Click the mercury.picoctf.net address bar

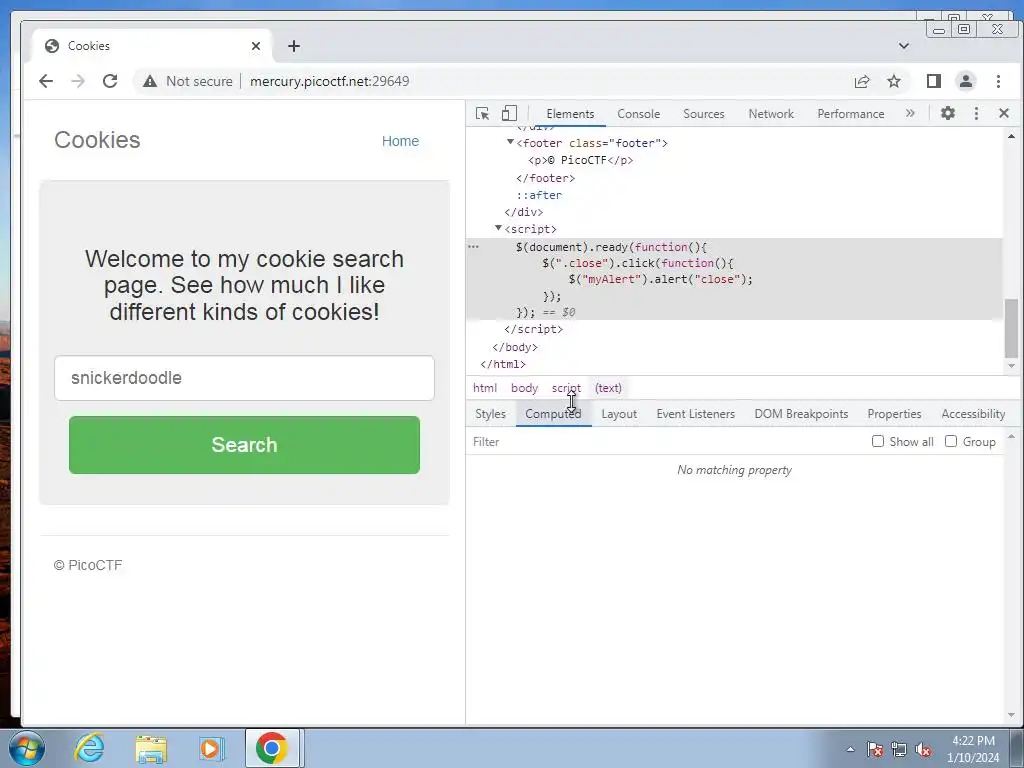pos(329,81)
